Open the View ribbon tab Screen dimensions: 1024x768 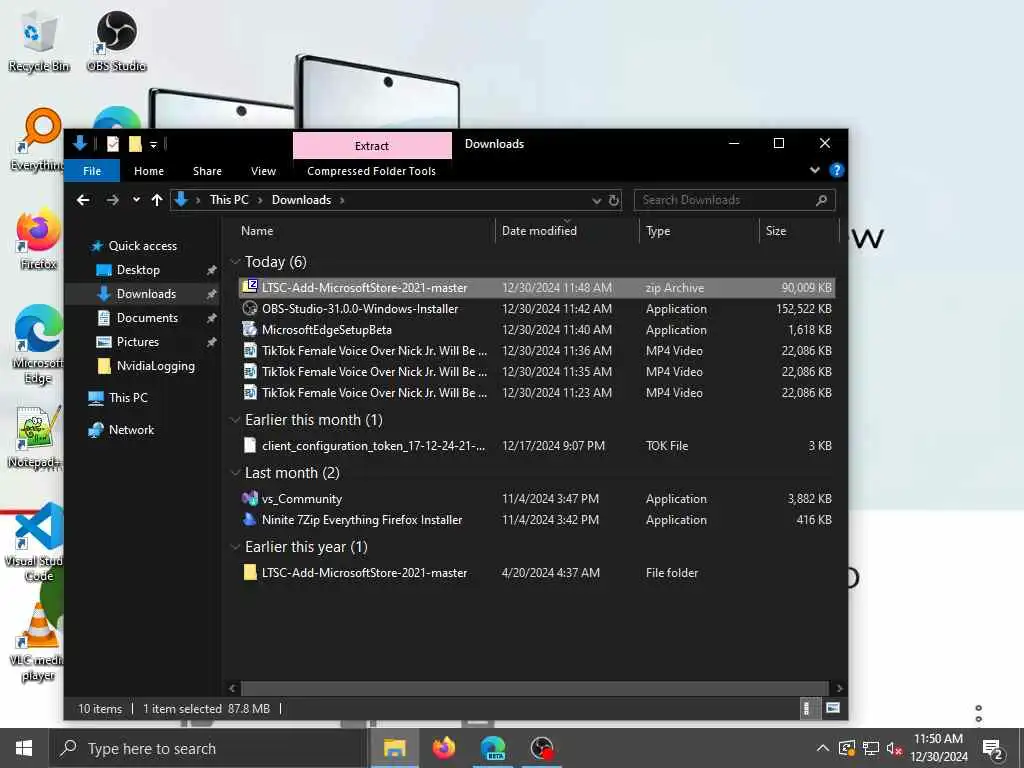pyautogui.click(x=263, y=171)
